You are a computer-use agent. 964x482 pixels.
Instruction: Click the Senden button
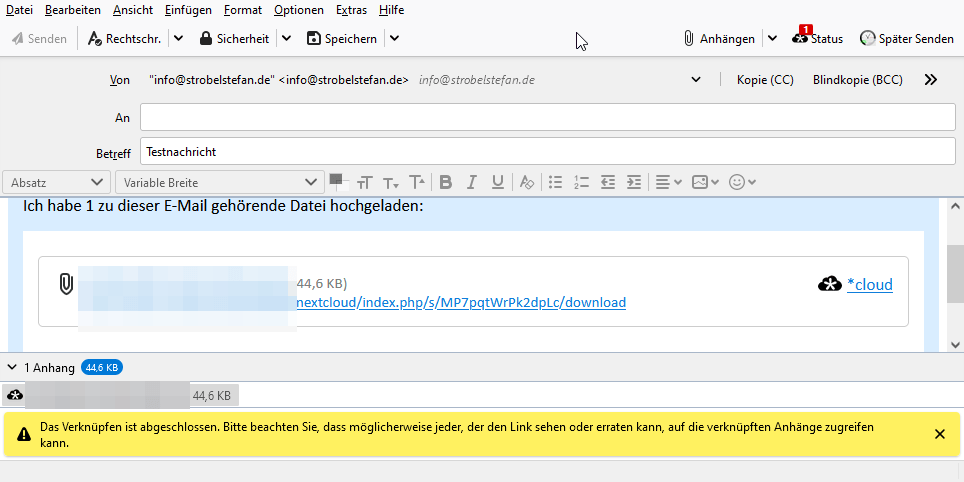tap(39, 39)
